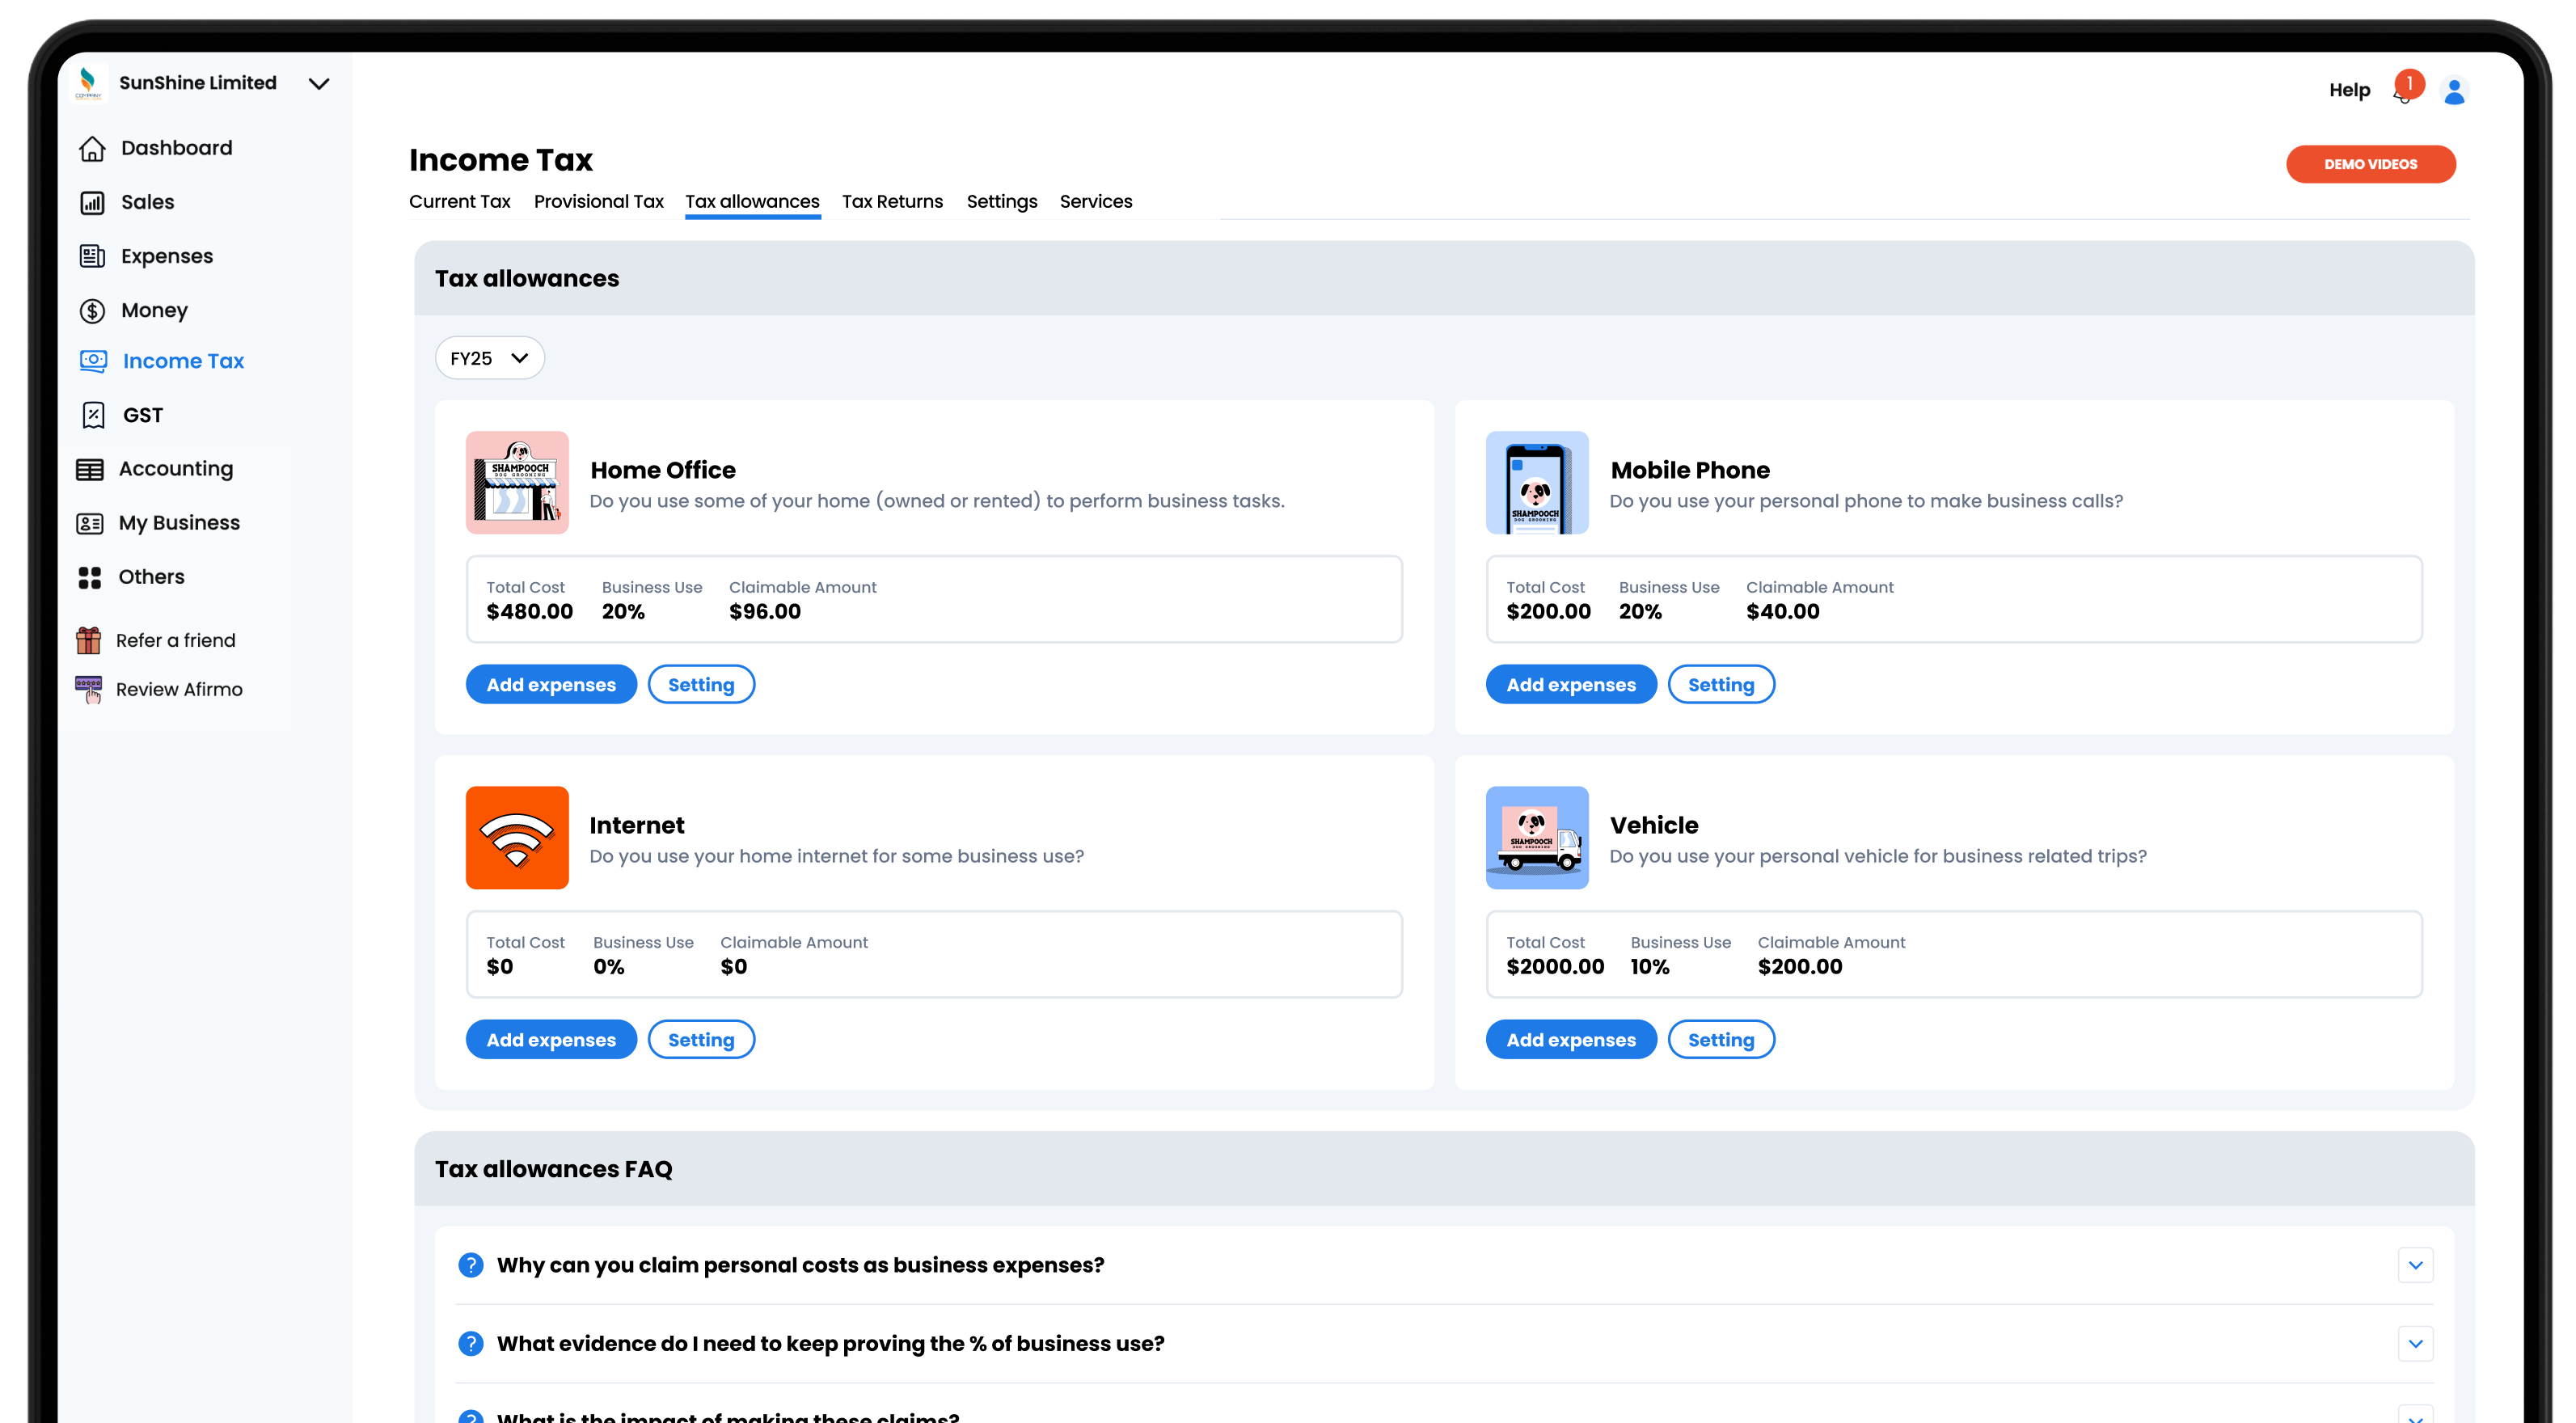The height and width of the screenshot is (1423, 2576).
Task: Click the SunShine Limited company logo
Action: tap(88, 83)
